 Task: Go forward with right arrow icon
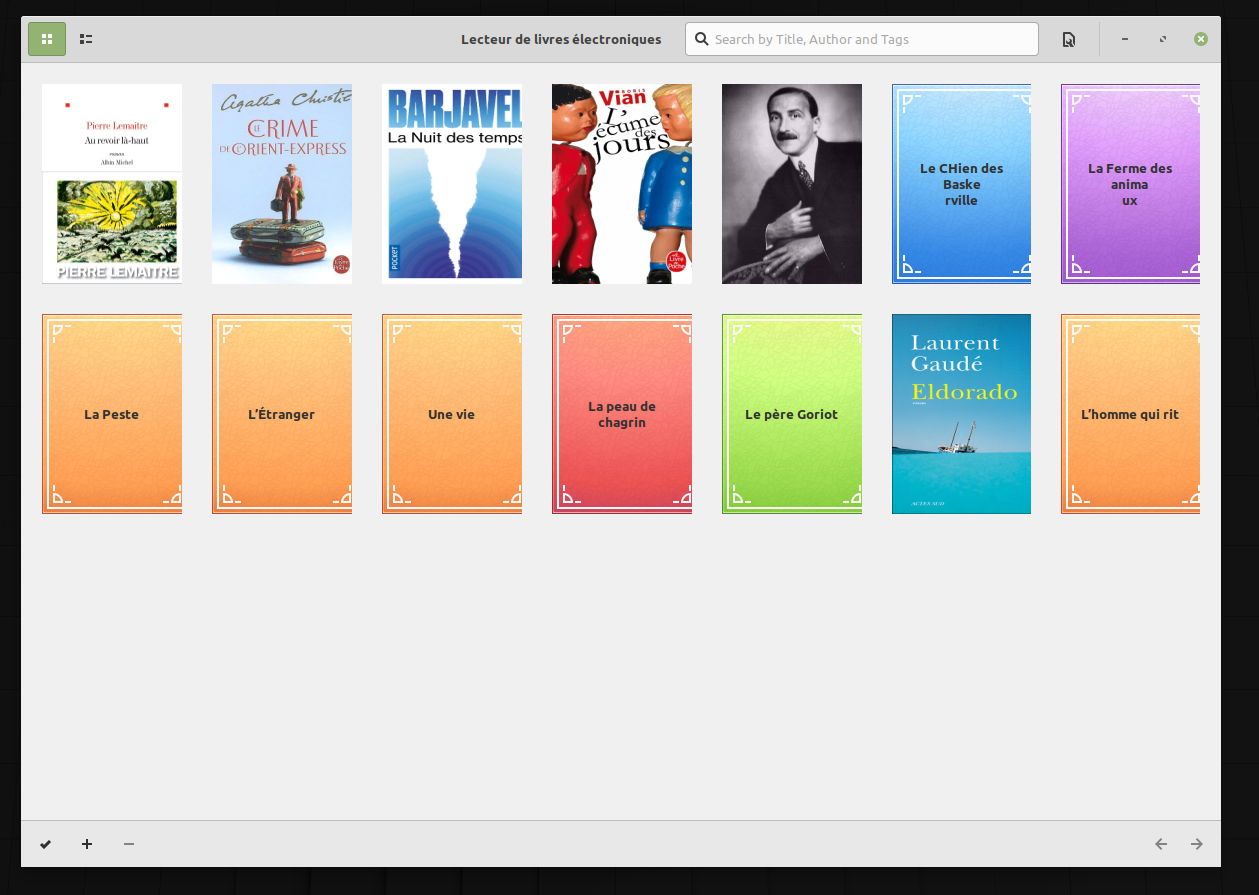[x=1197, y=844]
